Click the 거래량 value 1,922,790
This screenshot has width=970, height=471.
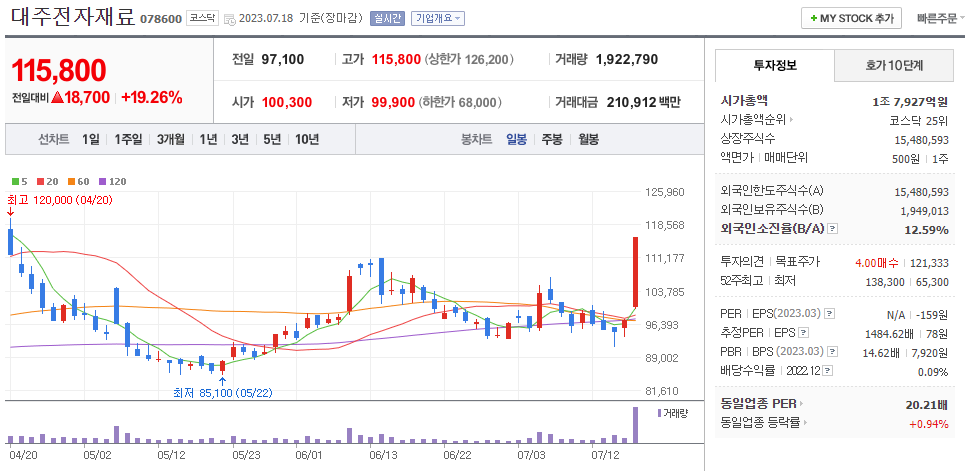click(627, 59)
